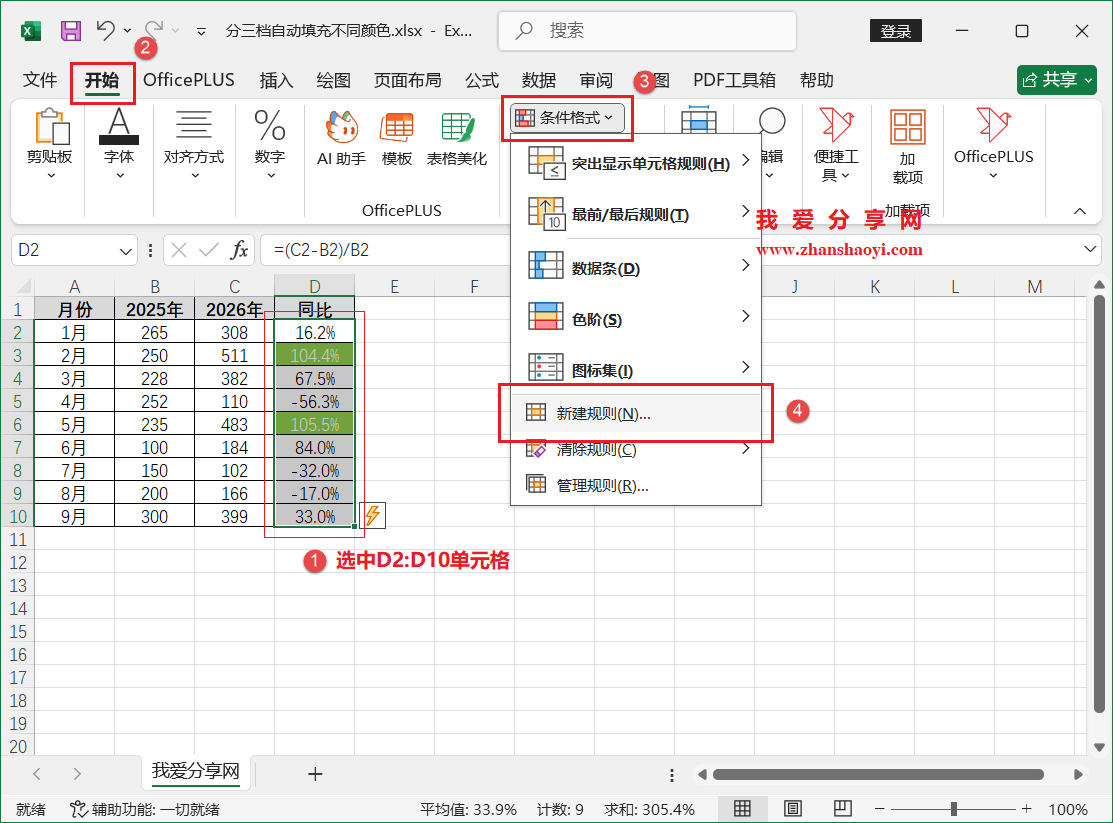The image size is (1113, 823).
Task: Open the 图标集 icon sets submenu
Action: pos(636,369)
